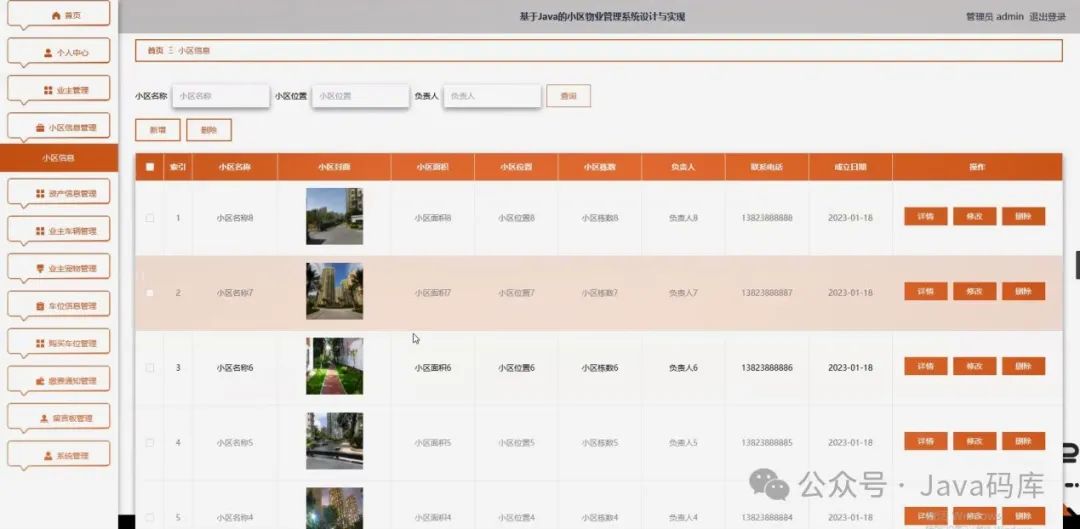Click the icon beside 车位信息管理

point(40,306)
